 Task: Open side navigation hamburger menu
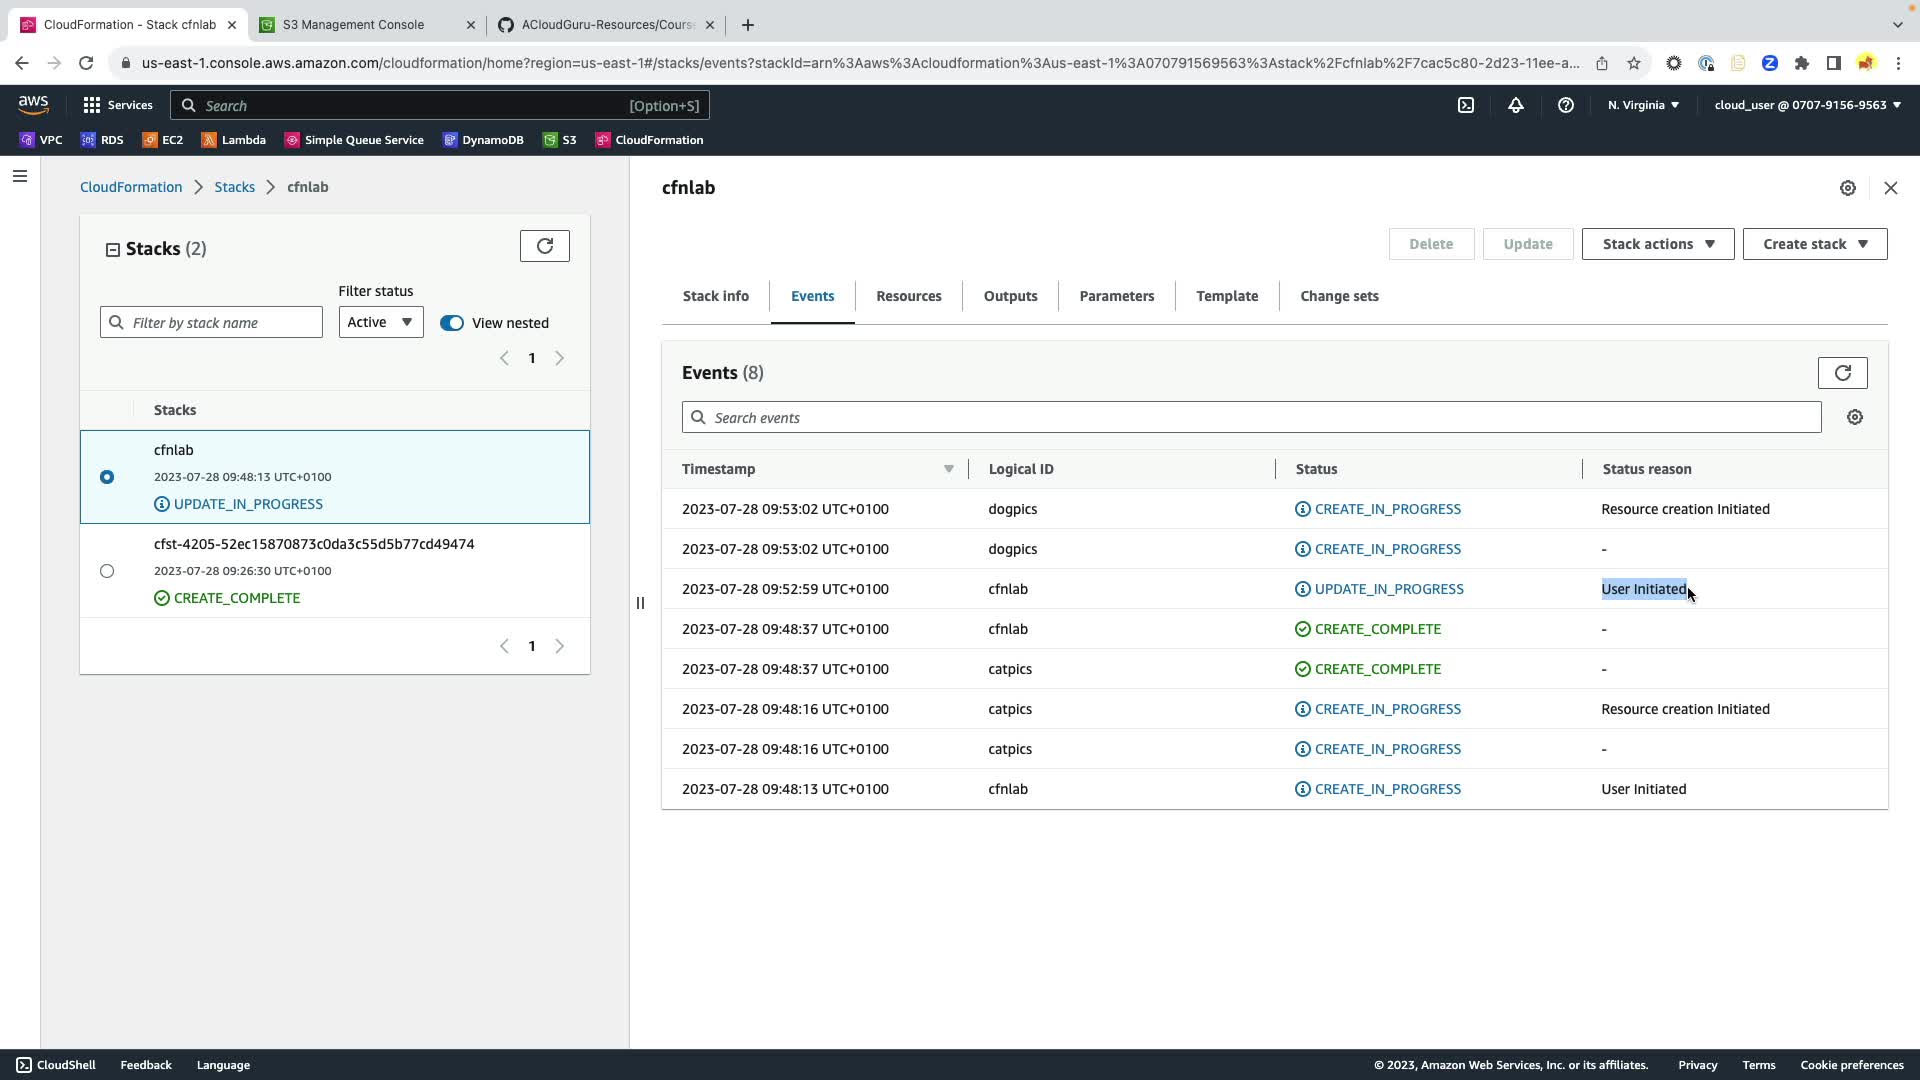[20, 177]
